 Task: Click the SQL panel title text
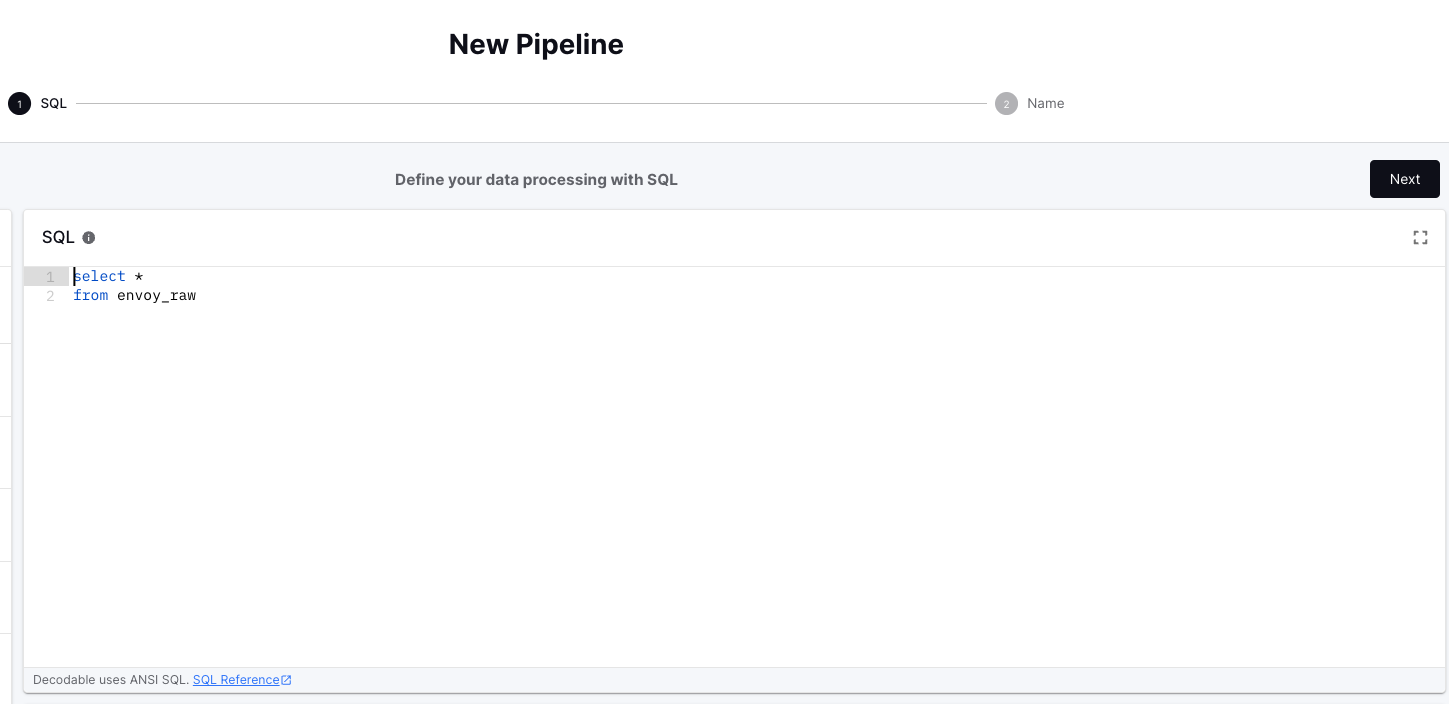[58, 238]
